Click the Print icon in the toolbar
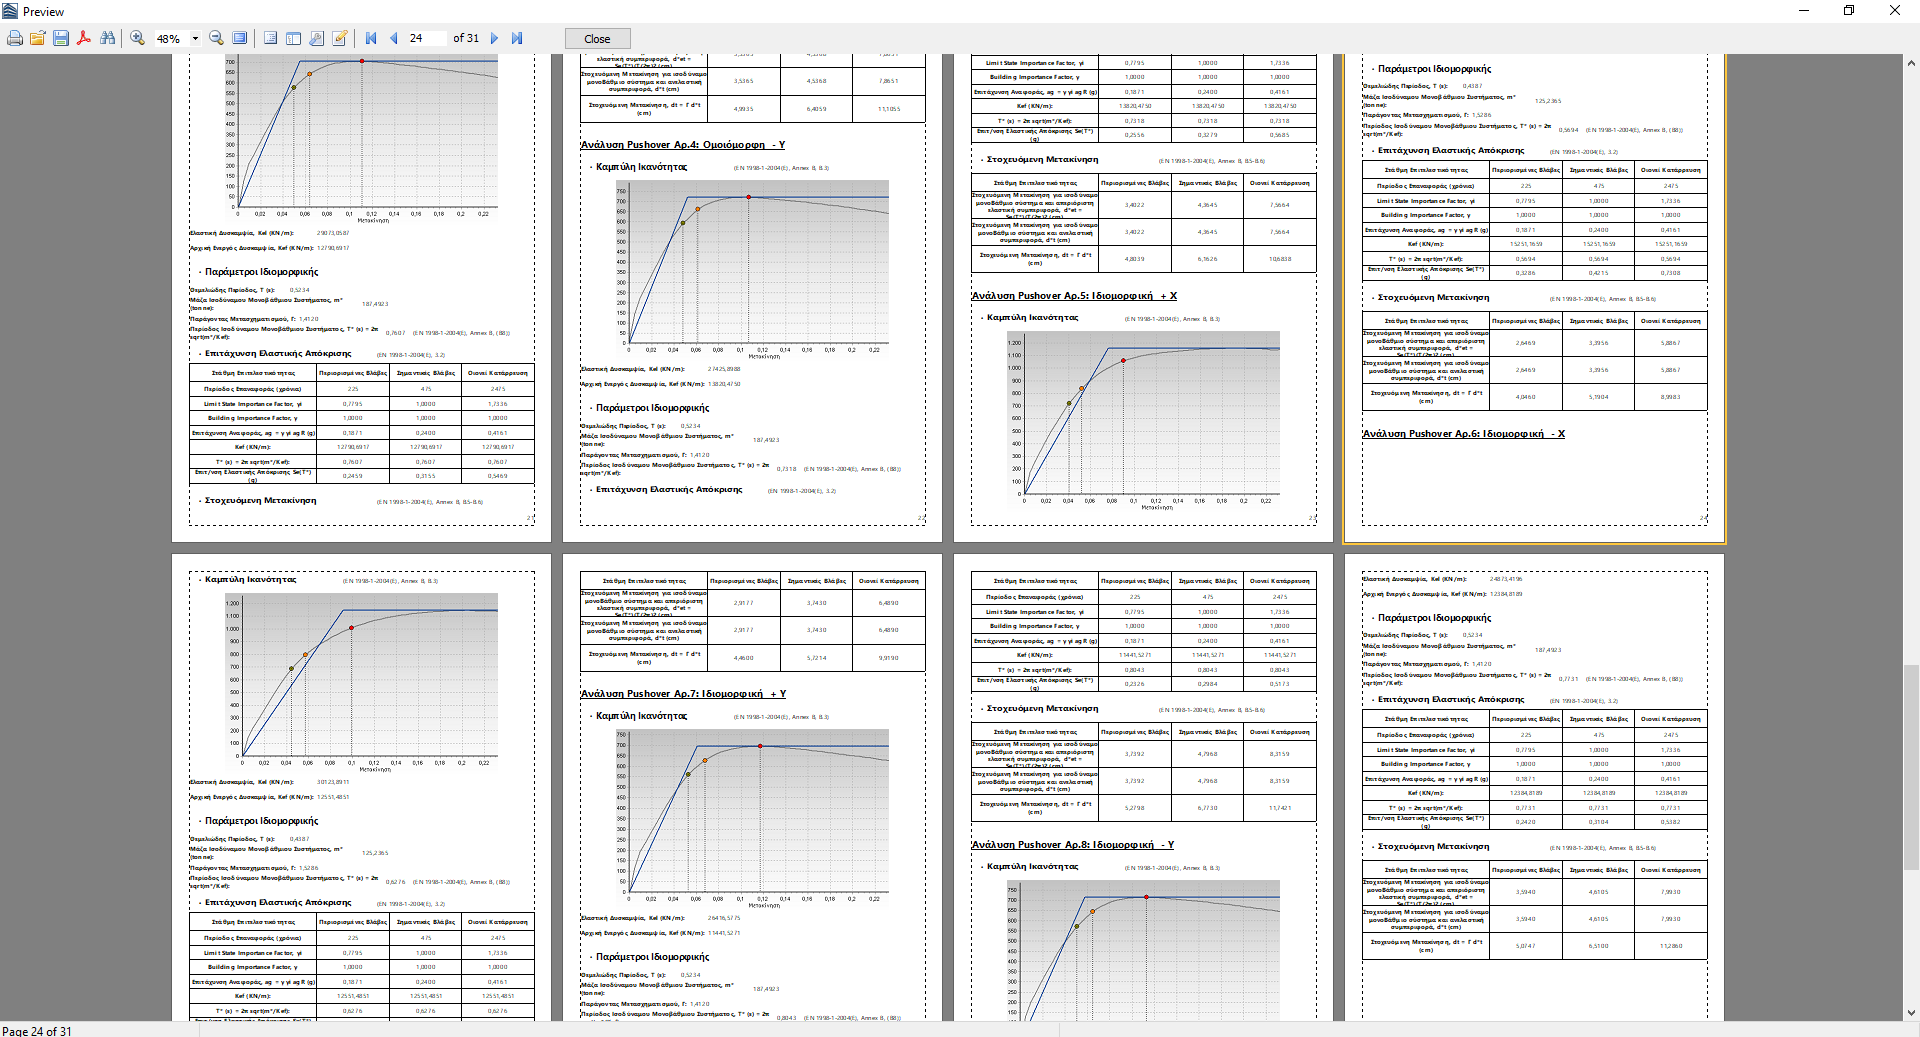 (15, 38)
